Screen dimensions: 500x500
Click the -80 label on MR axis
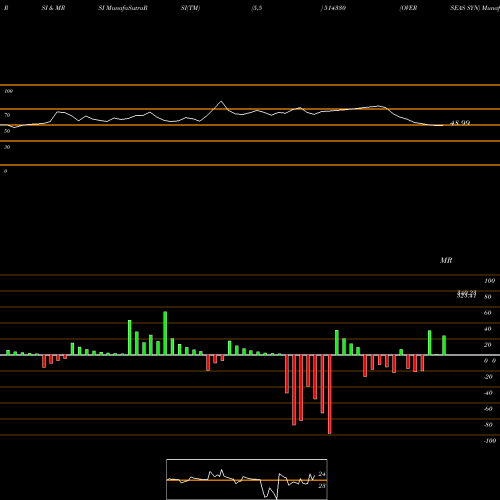coord(488,425)
